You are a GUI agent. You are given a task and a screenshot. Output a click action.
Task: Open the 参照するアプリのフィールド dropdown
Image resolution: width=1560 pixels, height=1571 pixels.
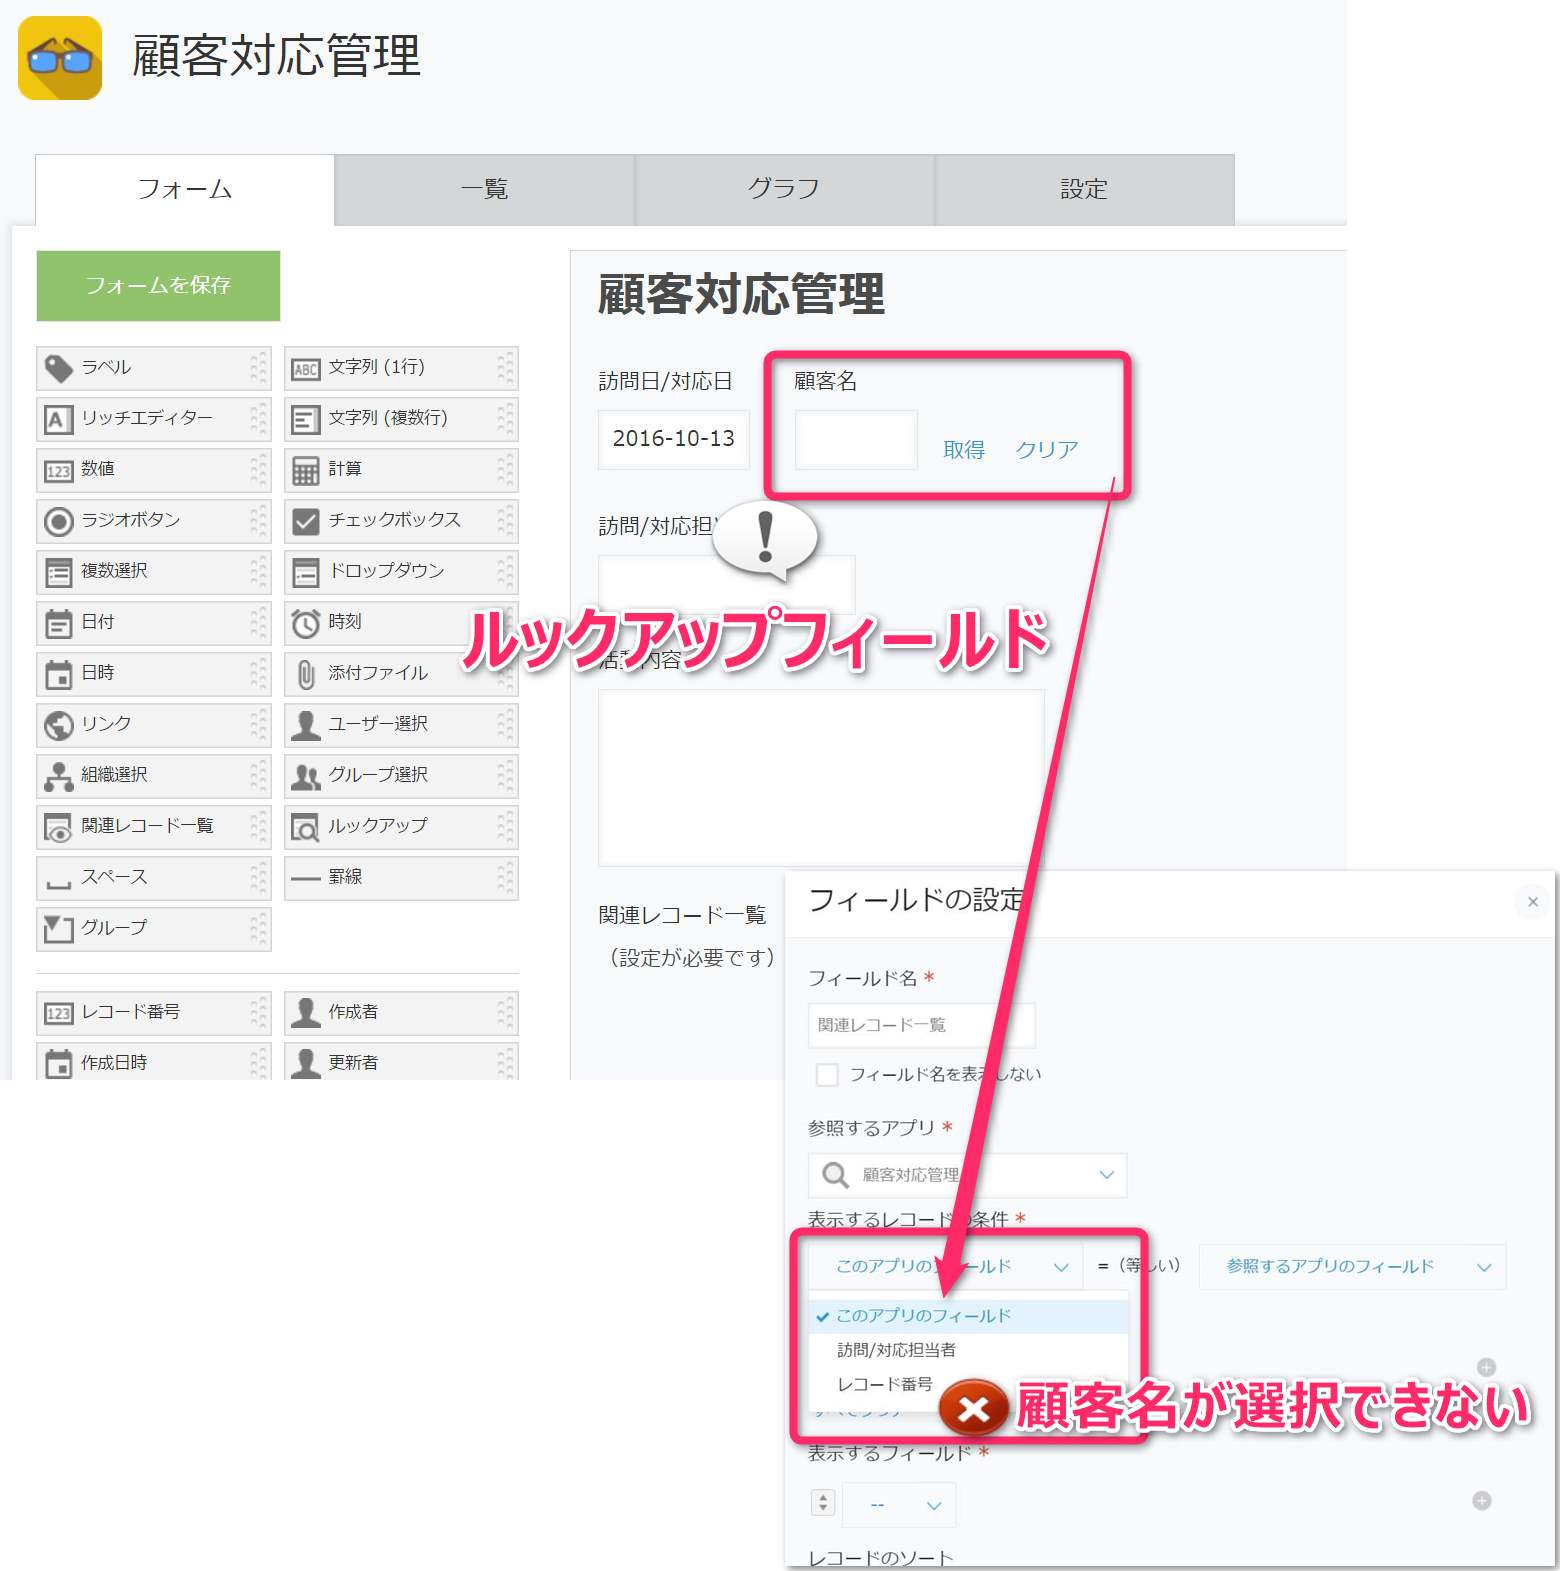click(x=1352, y=1267)
